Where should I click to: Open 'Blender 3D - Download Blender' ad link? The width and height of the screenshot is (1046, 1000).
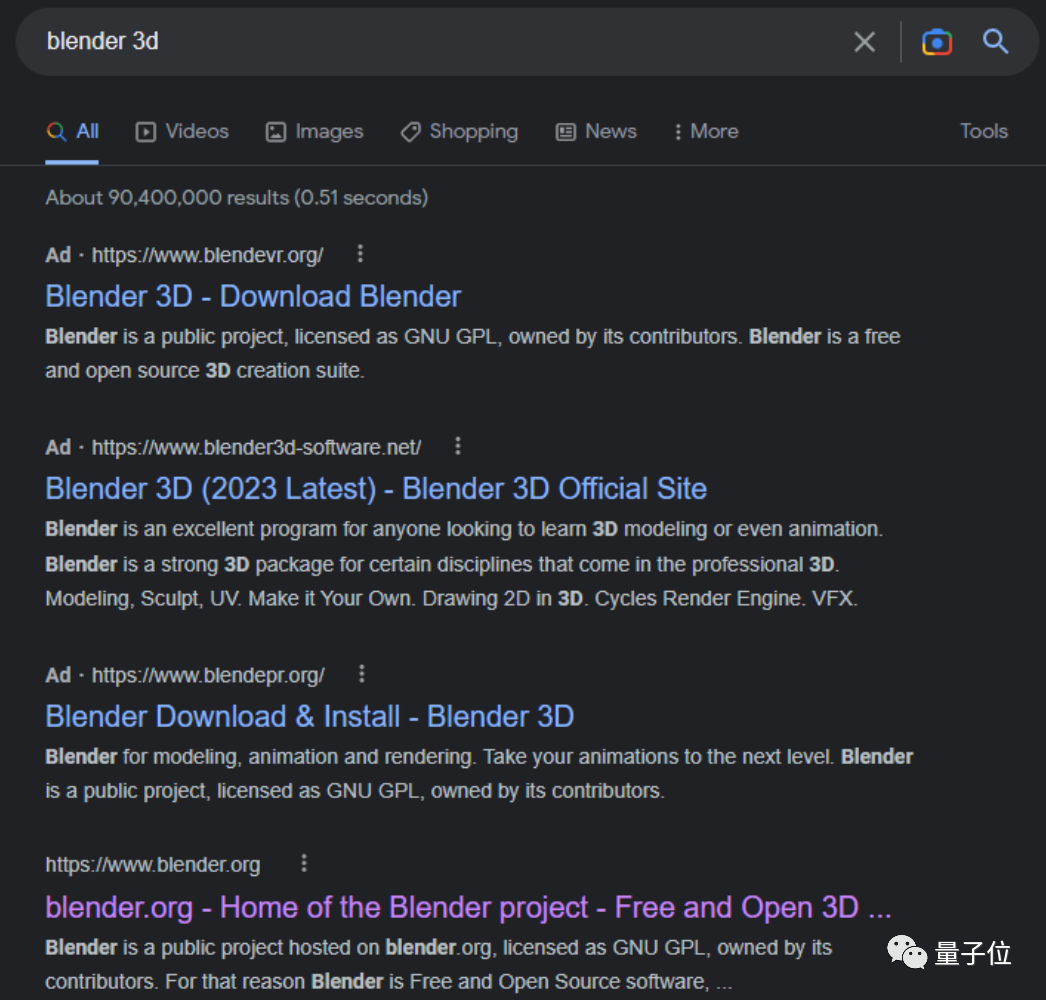point(253,297)
